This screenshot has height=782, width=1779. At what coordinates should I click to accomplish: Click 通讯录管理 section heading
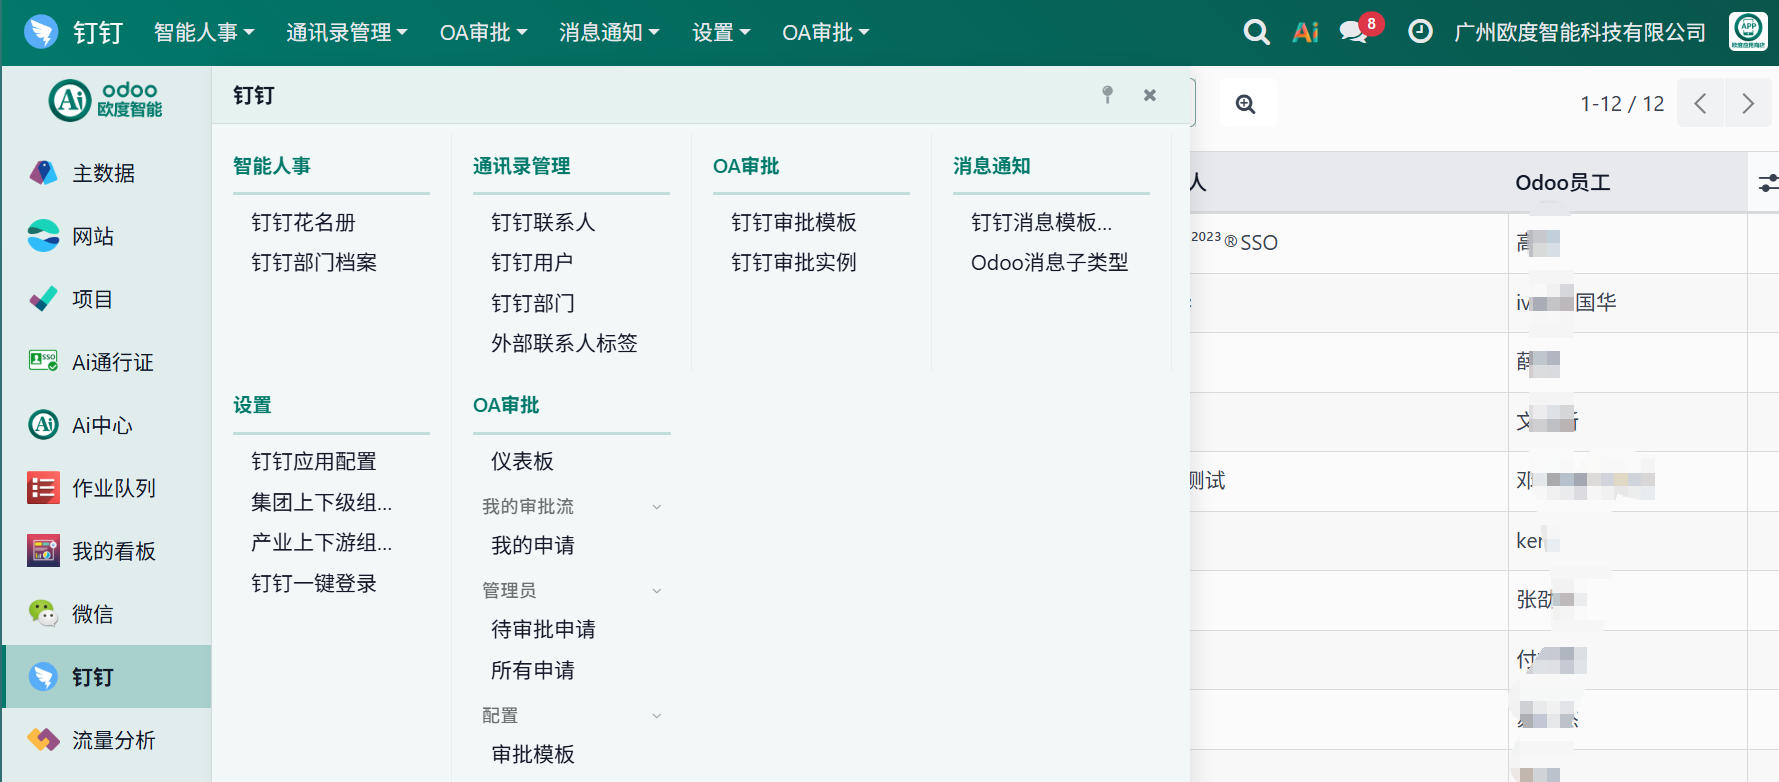tap(522, 166)
